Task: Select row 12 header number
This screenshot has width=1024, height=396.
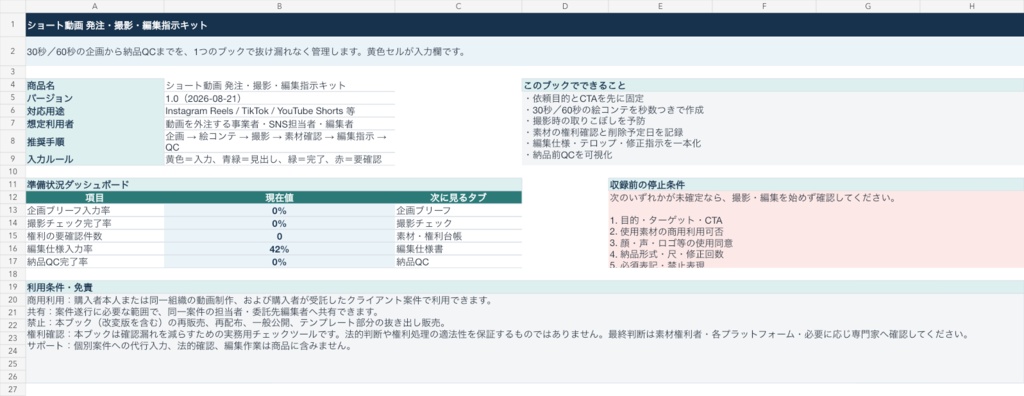Action: [x=13, y=197]
